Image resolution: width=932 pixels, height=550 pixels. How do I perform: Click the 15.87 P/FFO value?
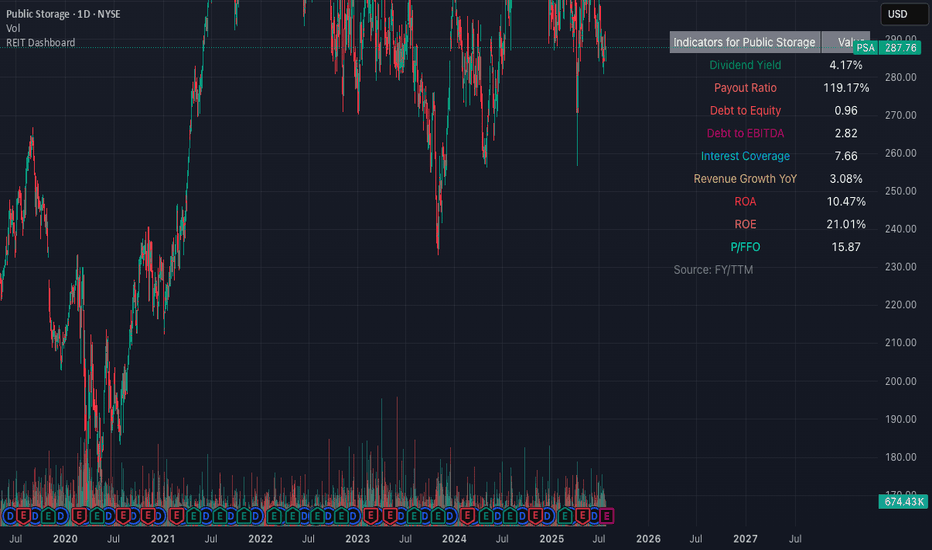846,247
